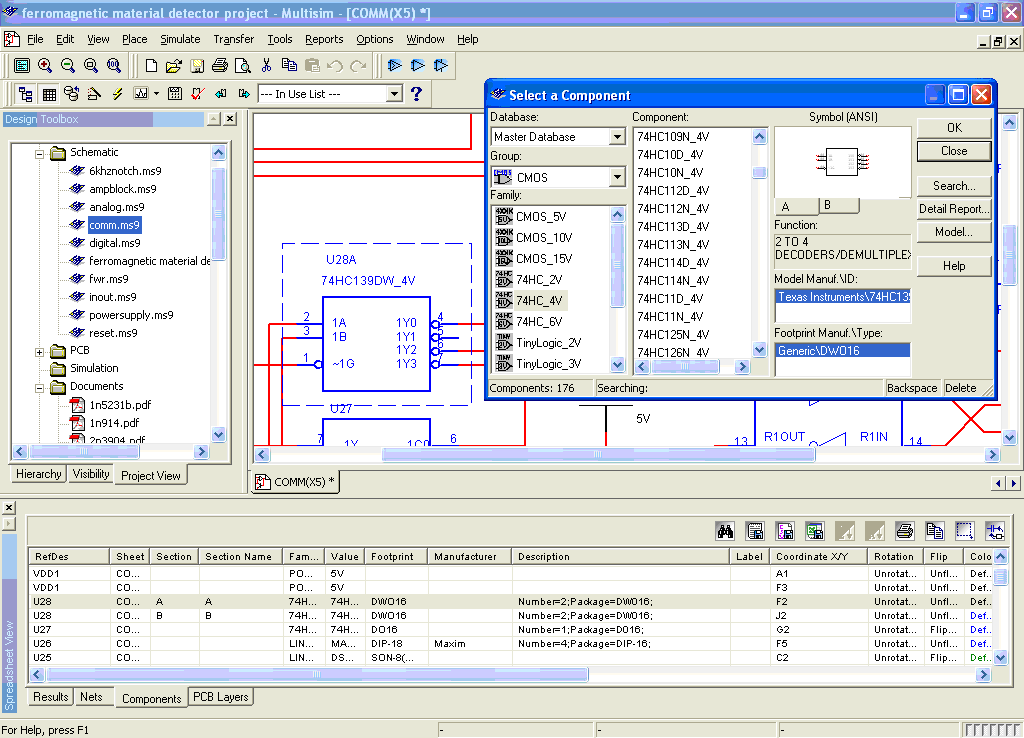Click the blue question mark Help icon

pos(417,94)
